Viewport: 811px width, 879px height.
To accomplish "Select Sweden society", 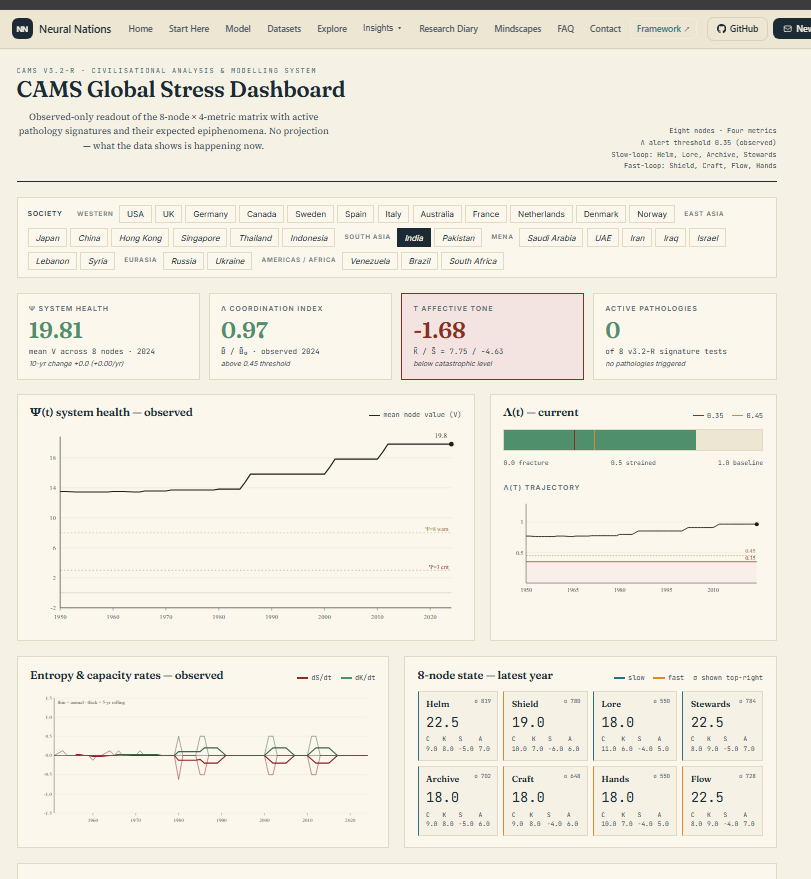I will pos(311,214).
